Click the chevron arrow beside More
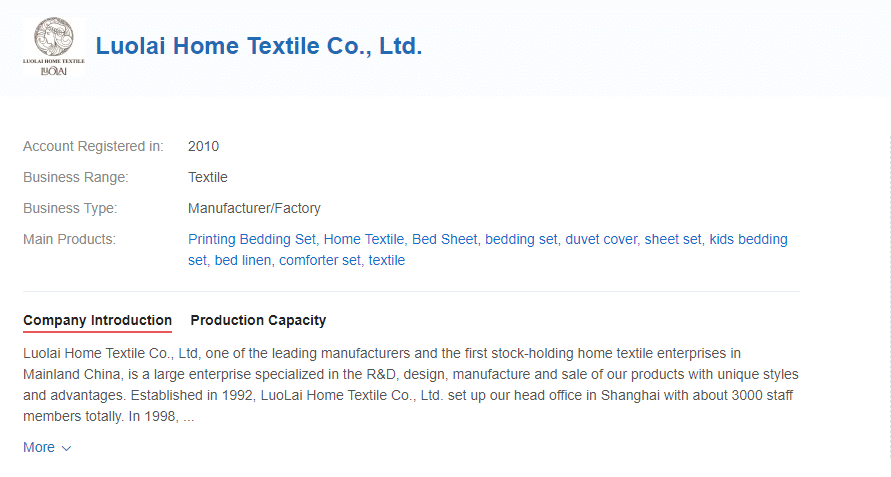This screenshot has width=891, height=477. 66,448
